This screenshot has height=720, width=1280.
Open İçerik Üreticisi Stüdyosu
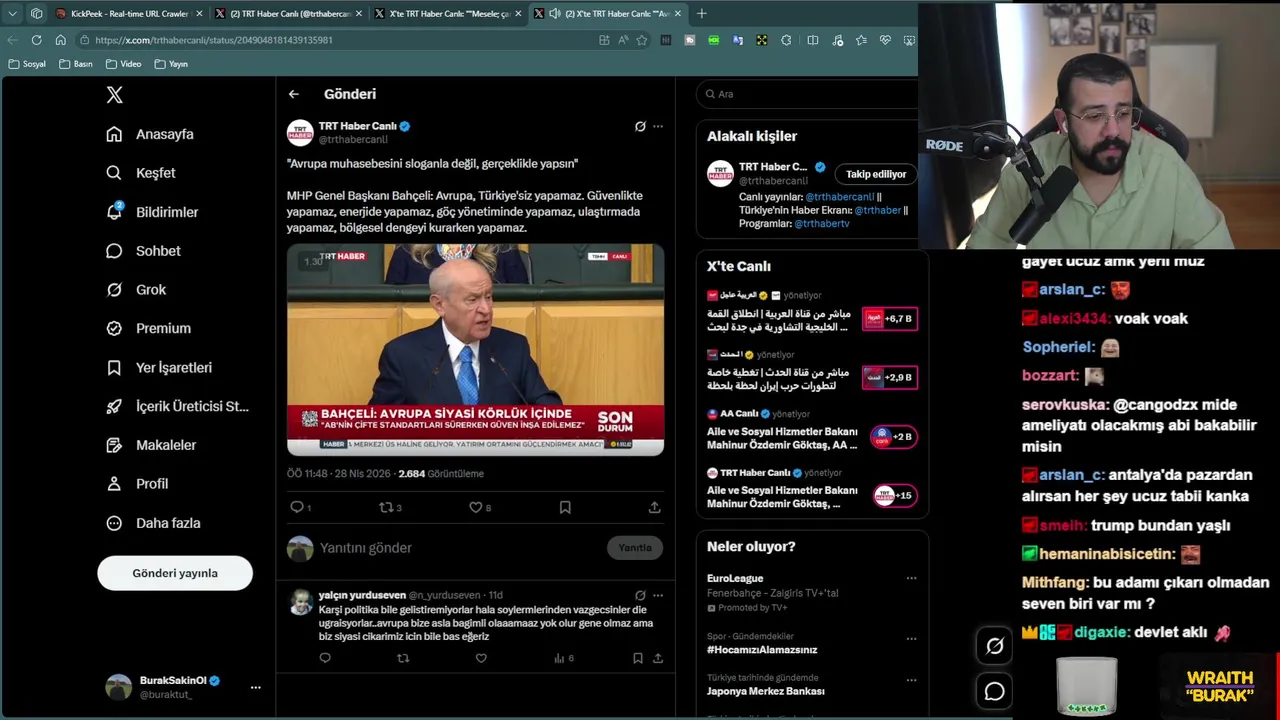tap(178, 406)
